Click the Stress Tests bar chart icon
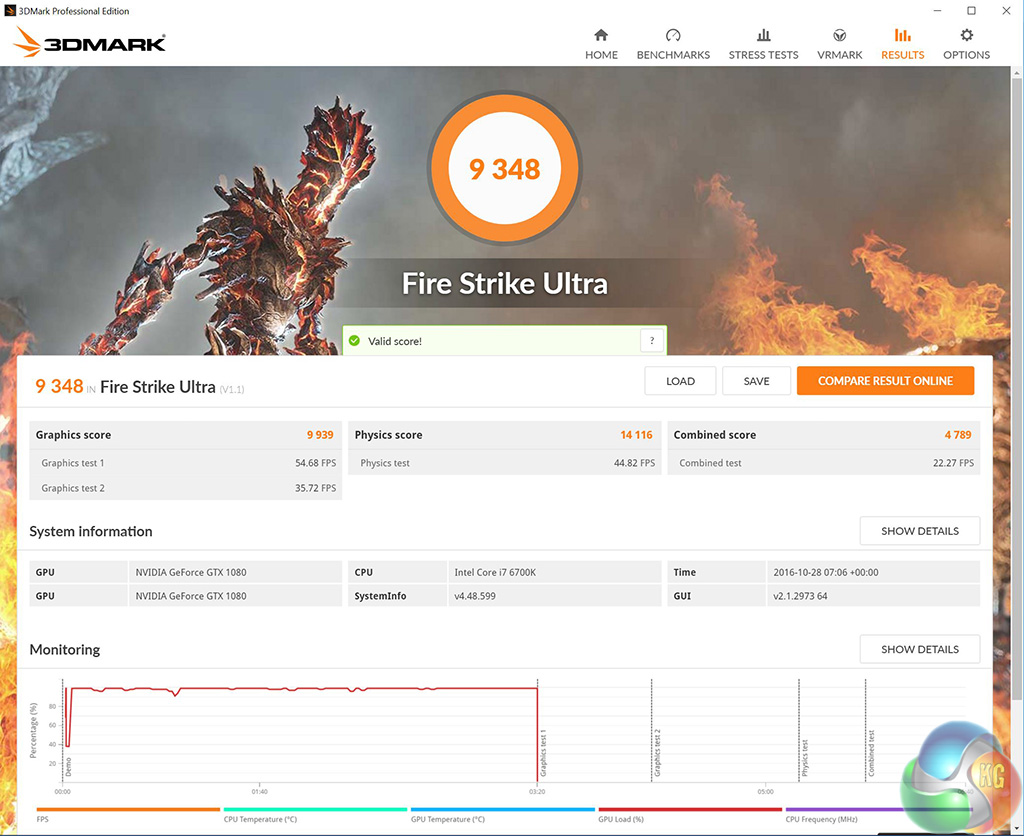This screenshot has width=1024, height=836. (763, 35)
